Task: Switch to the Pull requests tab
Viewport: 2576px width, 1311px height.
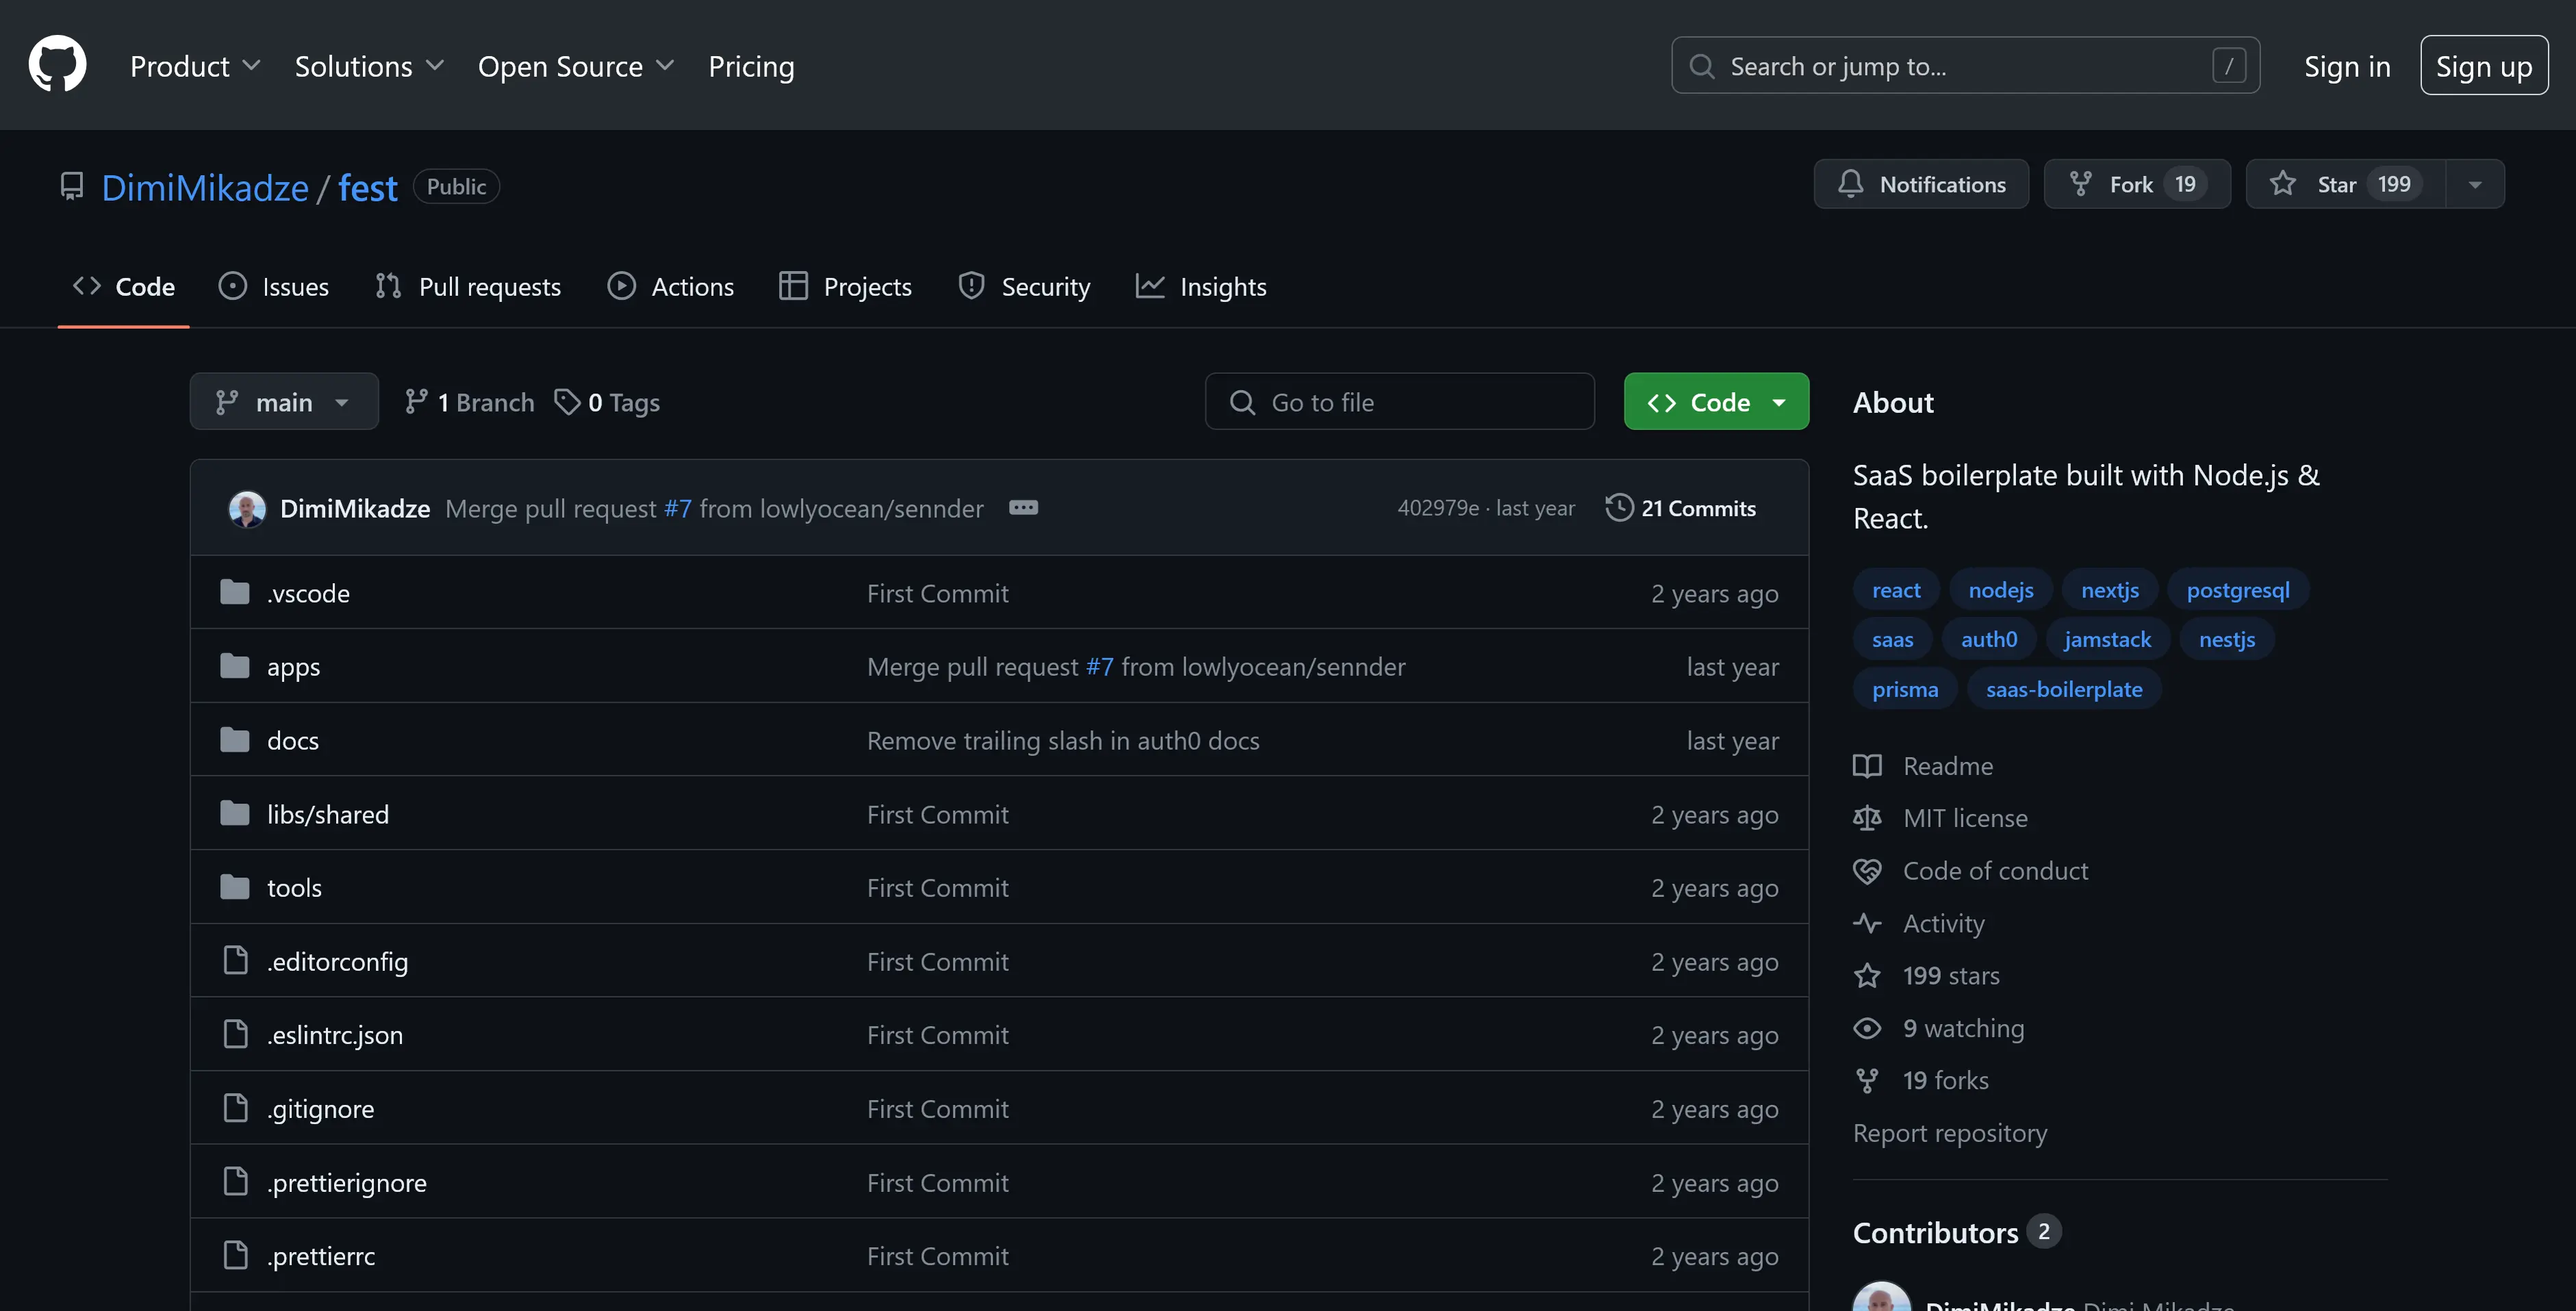Action: [x=468, y=287]
